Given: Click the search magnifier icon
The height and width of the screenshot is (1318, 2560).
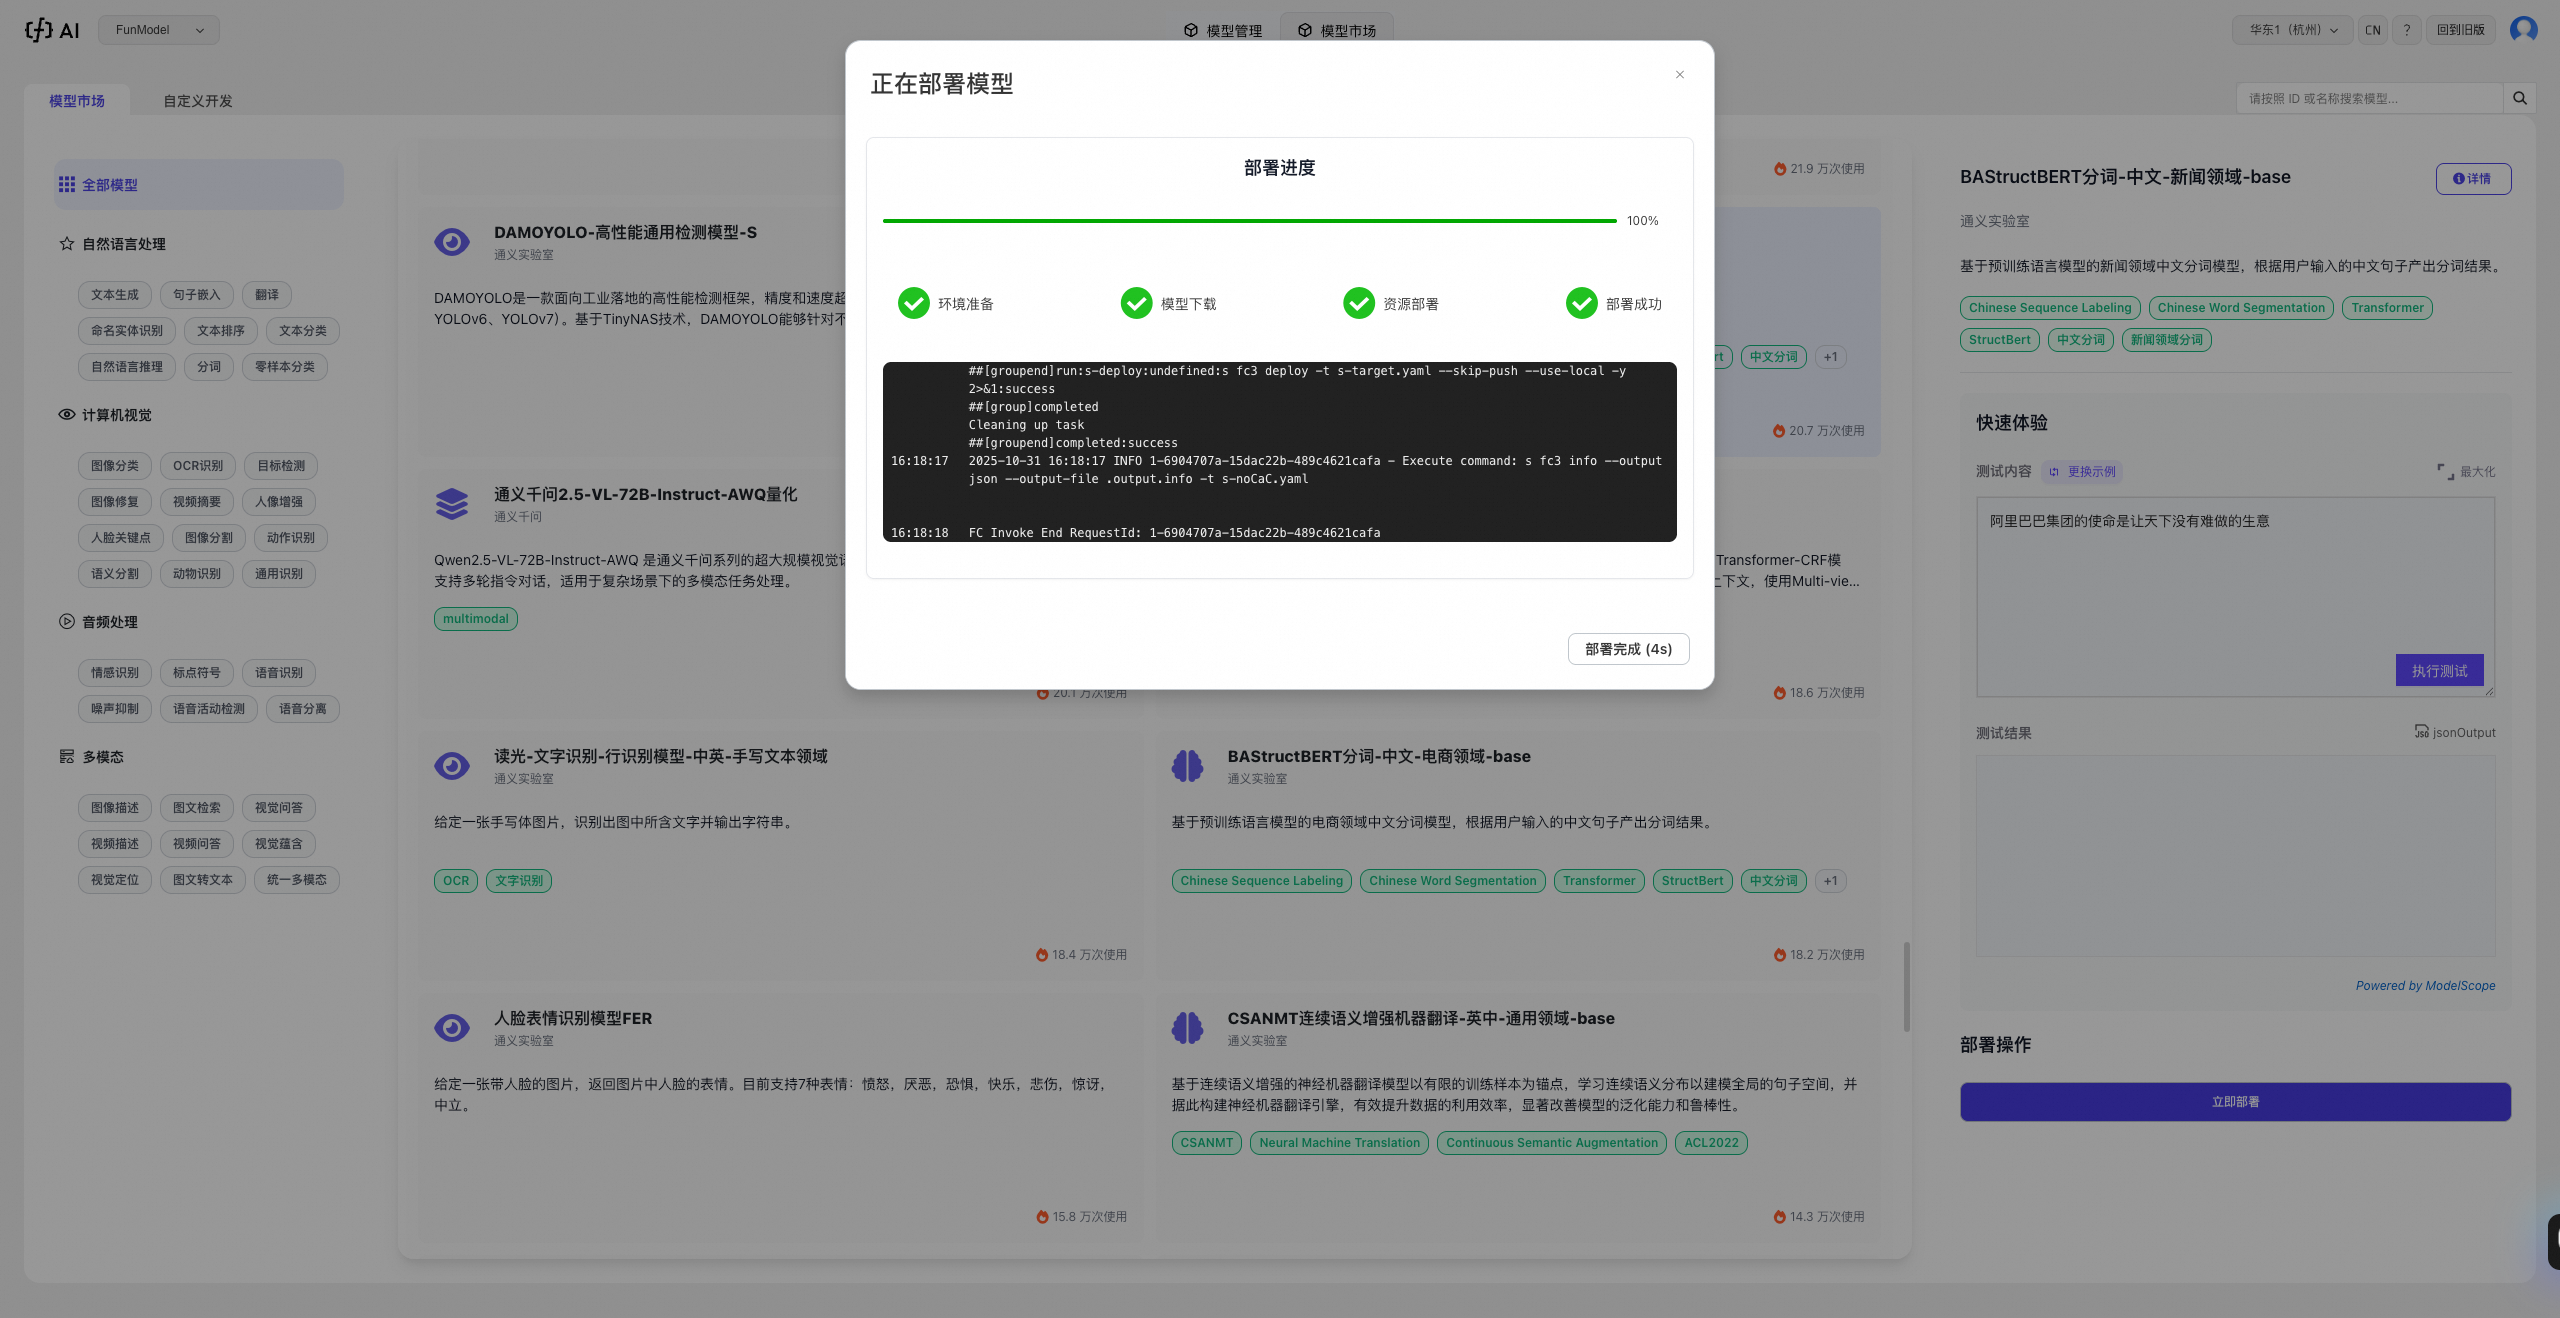Looking at the screenshot, I should pos(2519,98).
